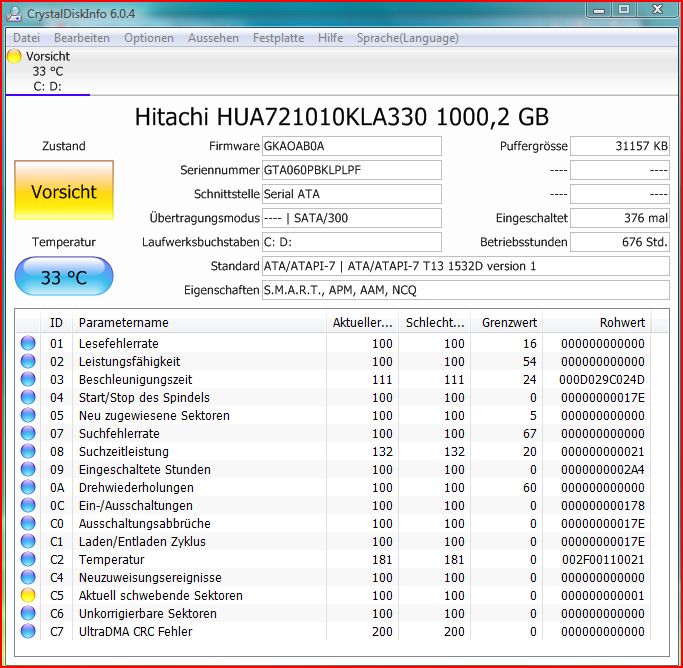Click the Puffergrösse value 31157 KB

pos(620,146)
